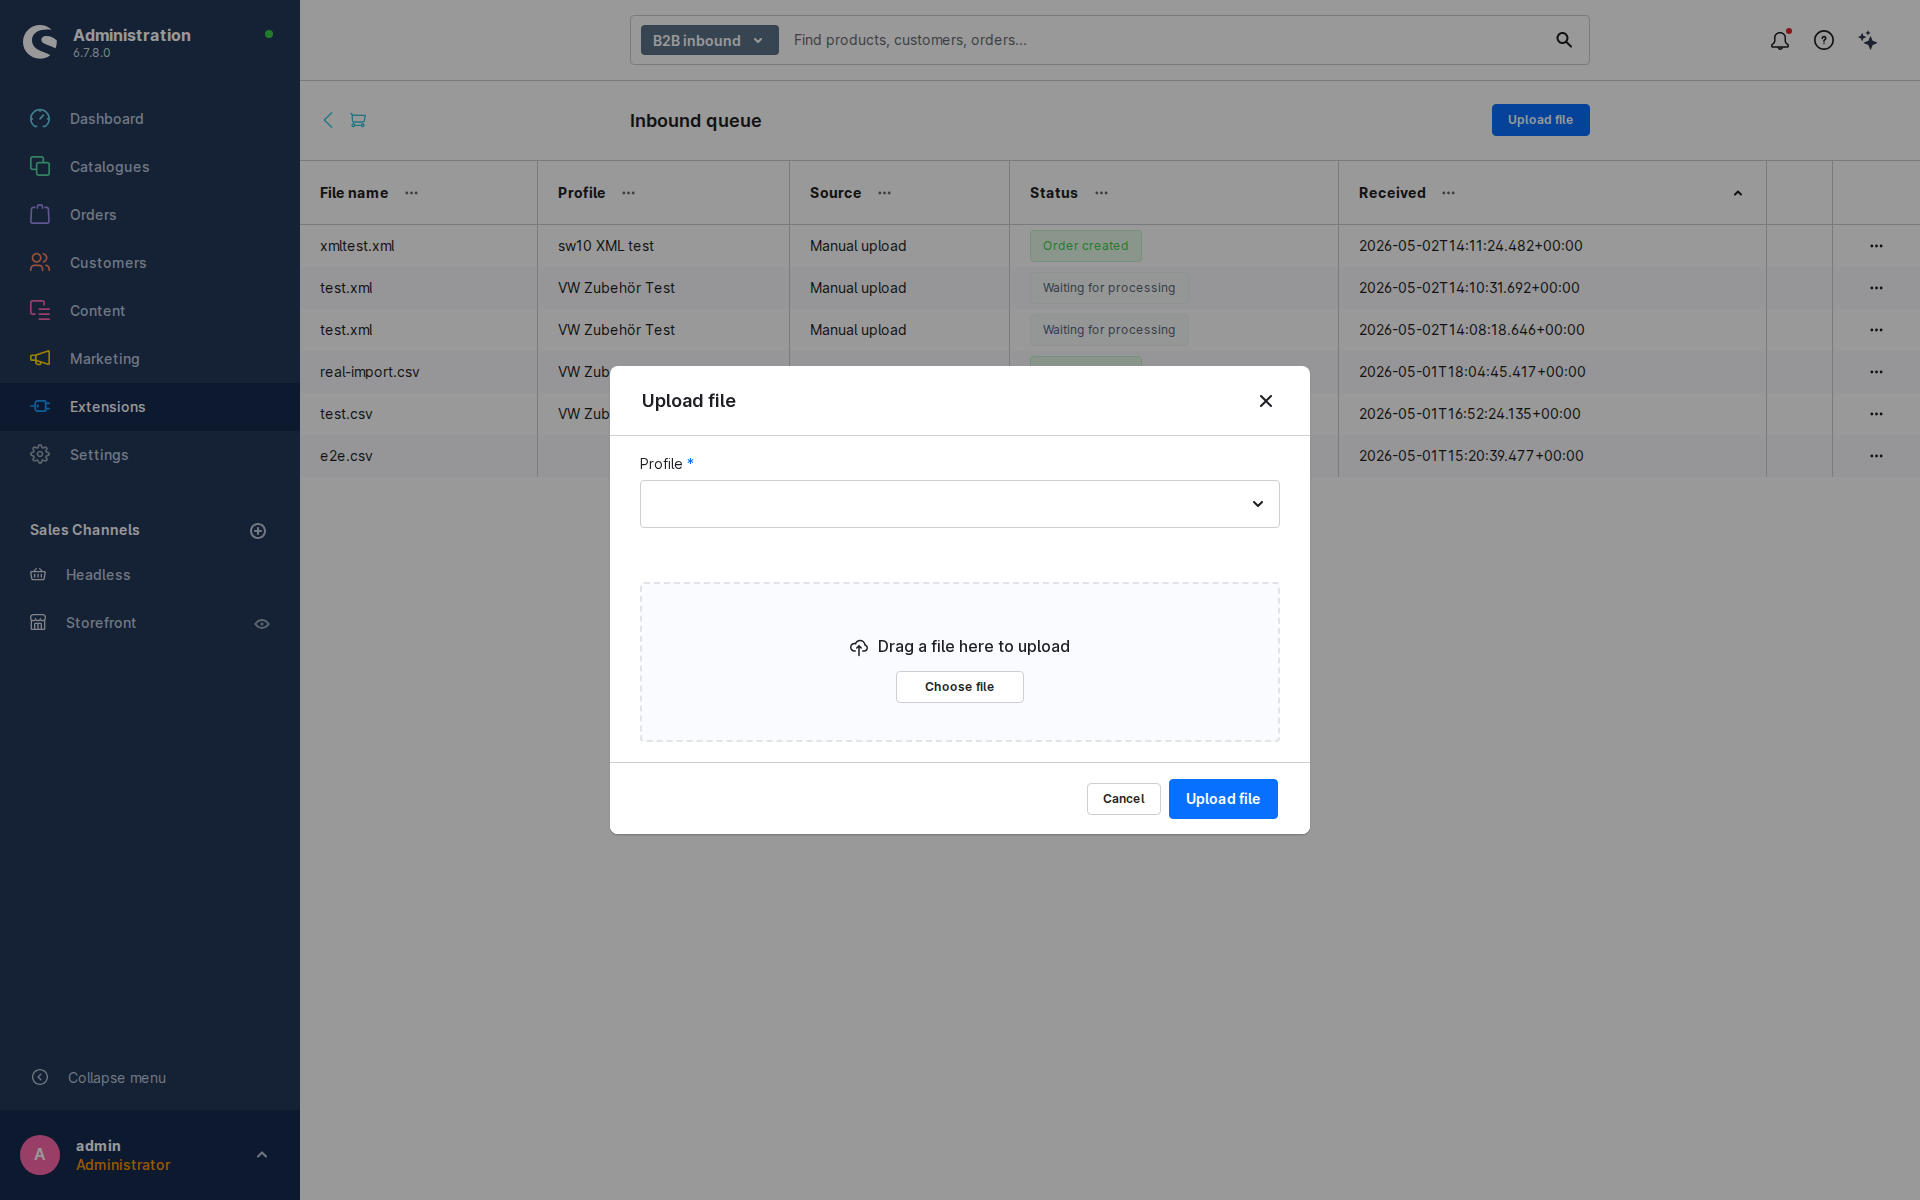Click the search magnifier icon
Viewport: 1920px width, 1200px height.
1564,40
